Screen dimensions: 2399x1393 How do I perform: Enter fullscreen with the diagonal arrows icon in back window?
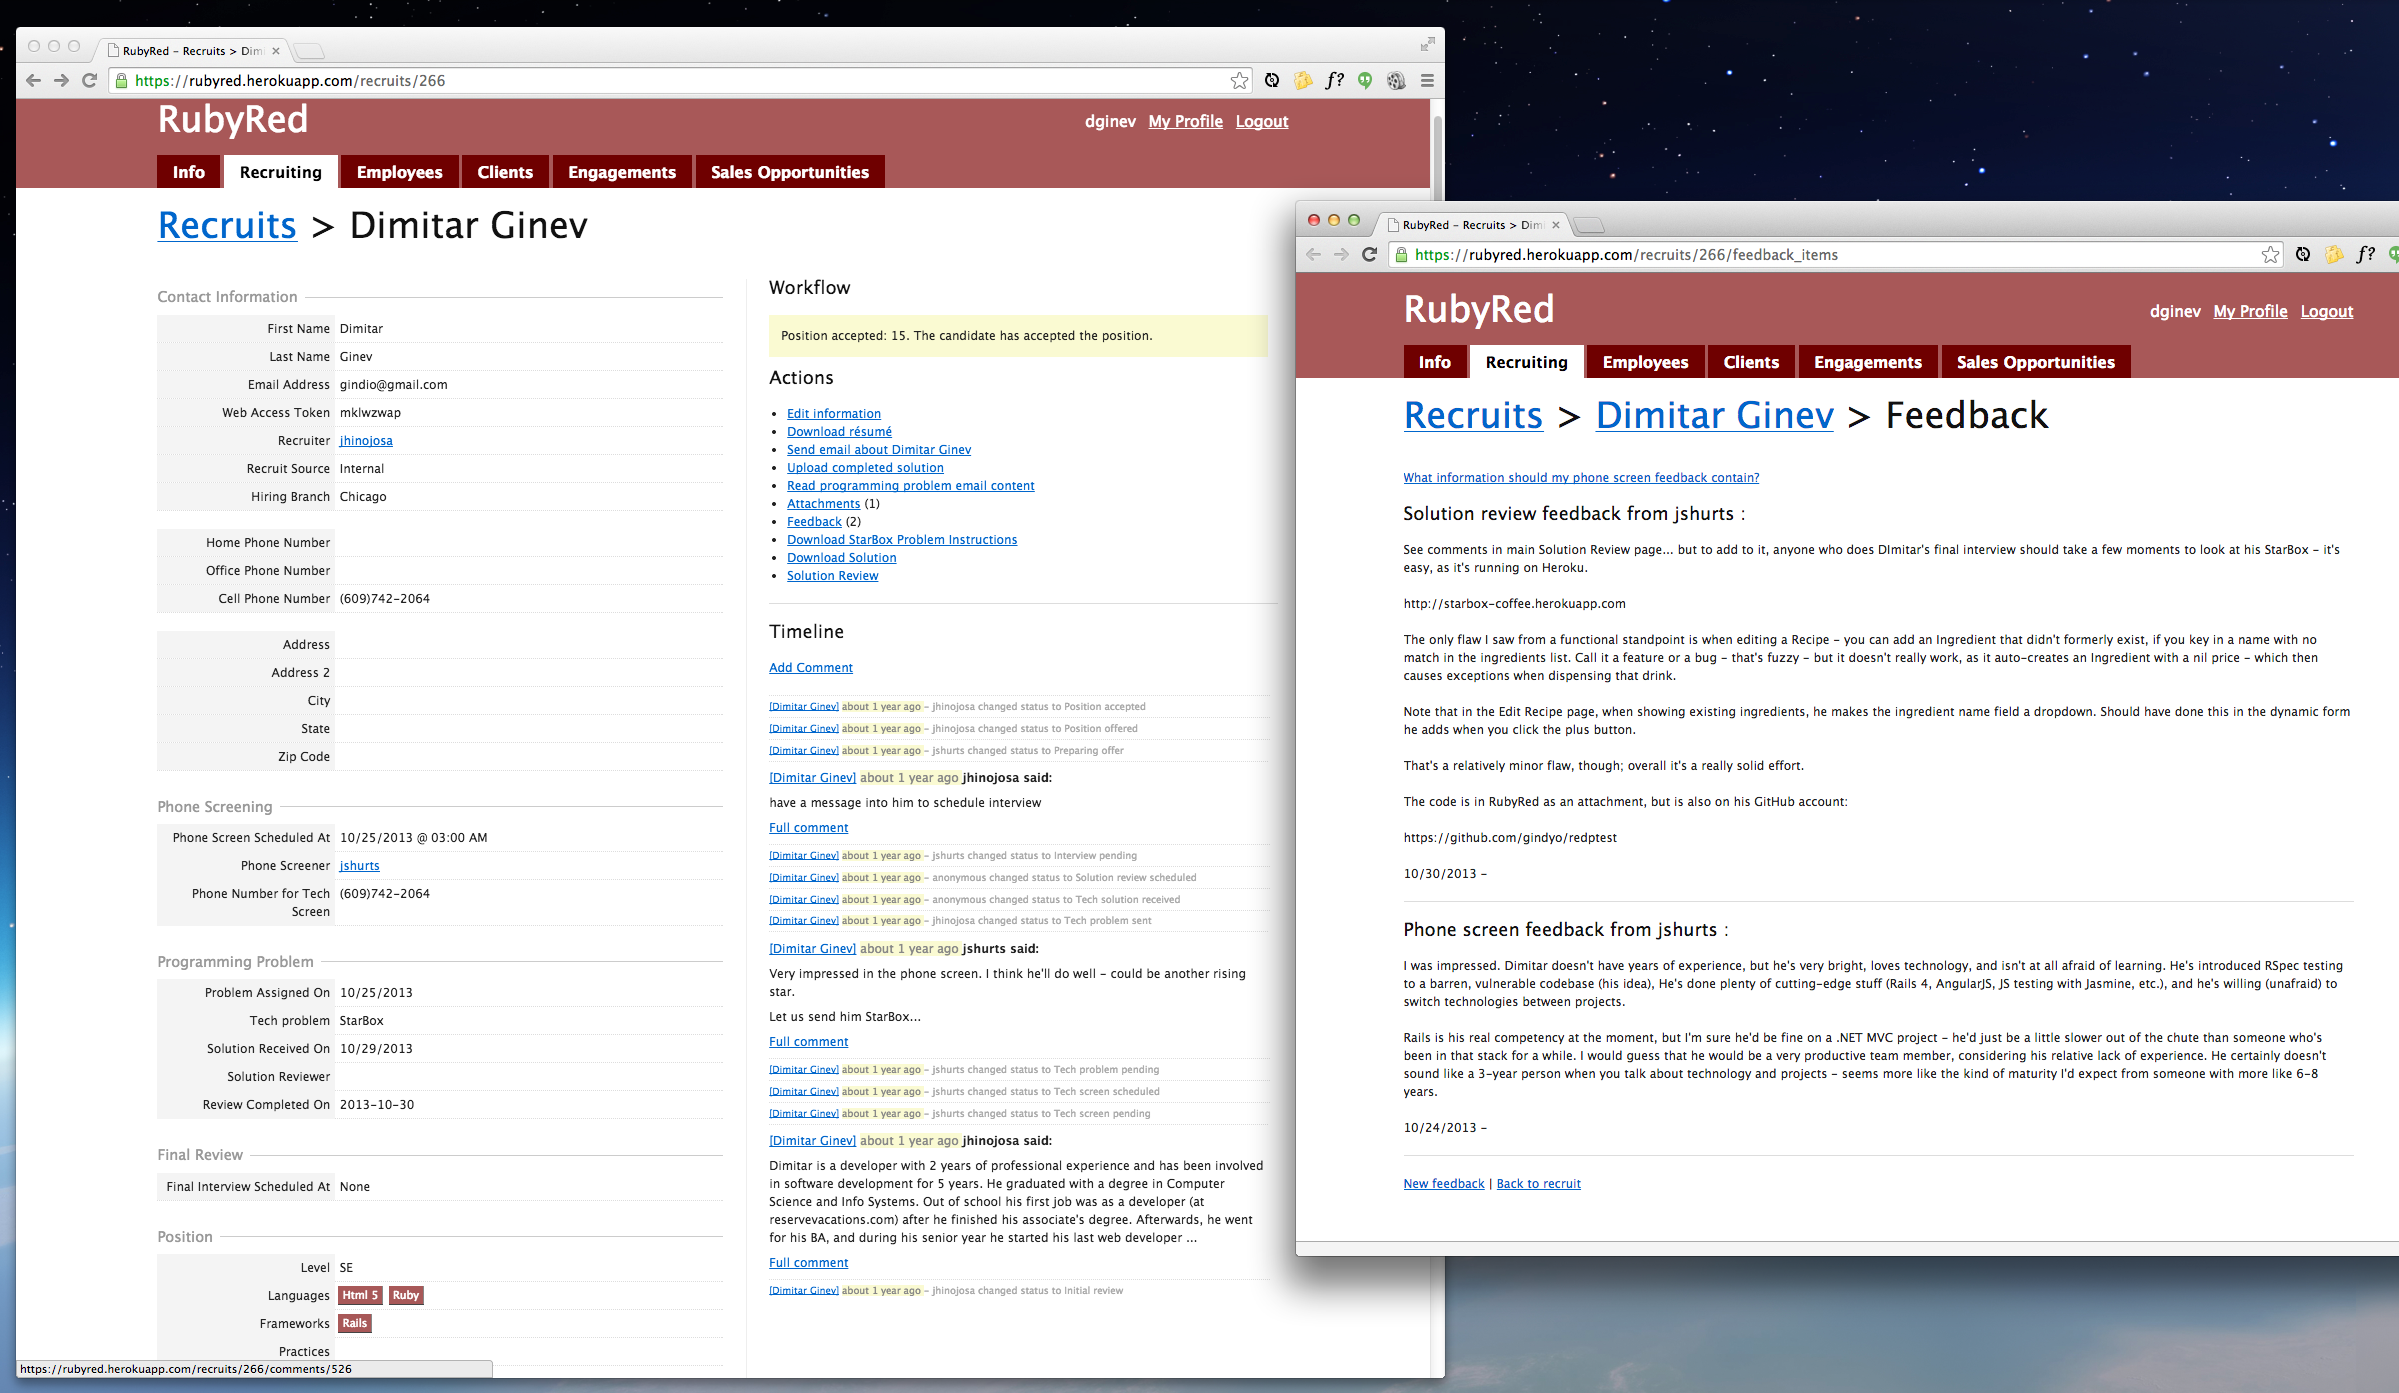1428,44
